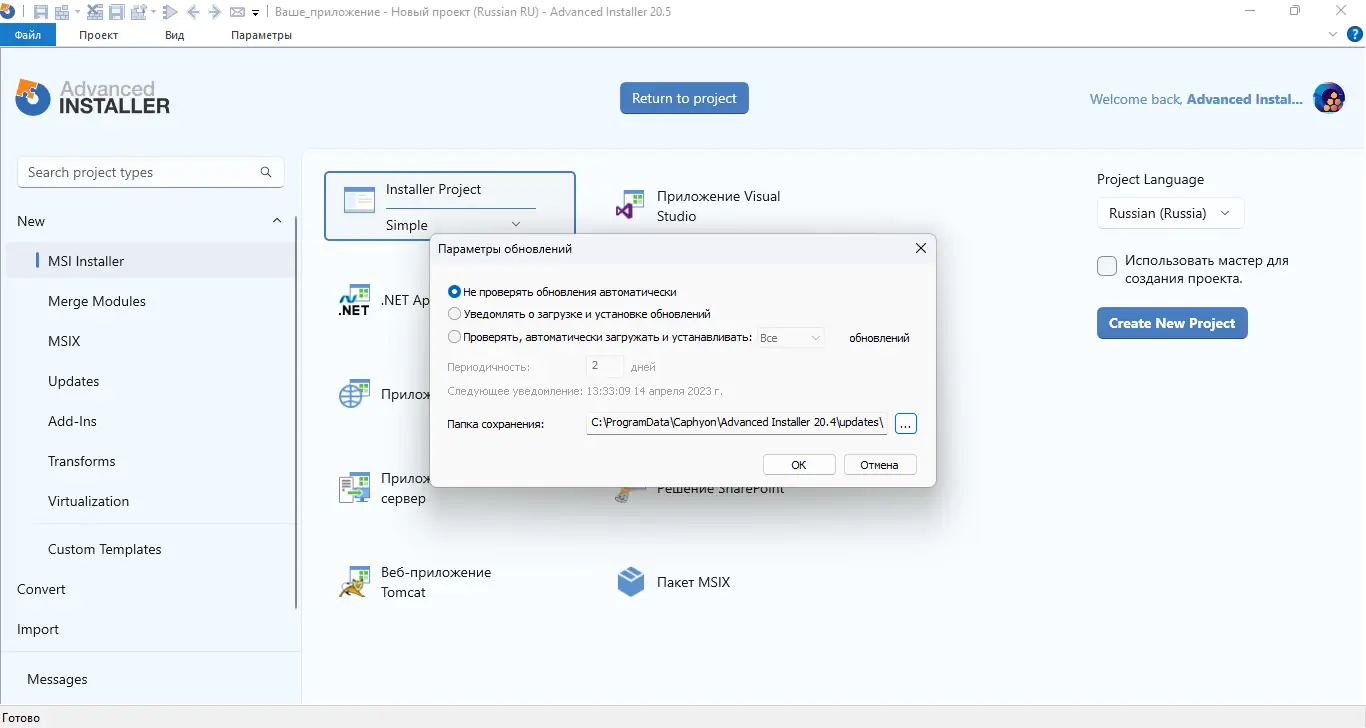The image size is (1366, 728).
Task: Check the use project creation wizard checkbox
Action: (x=1107, y=265)
